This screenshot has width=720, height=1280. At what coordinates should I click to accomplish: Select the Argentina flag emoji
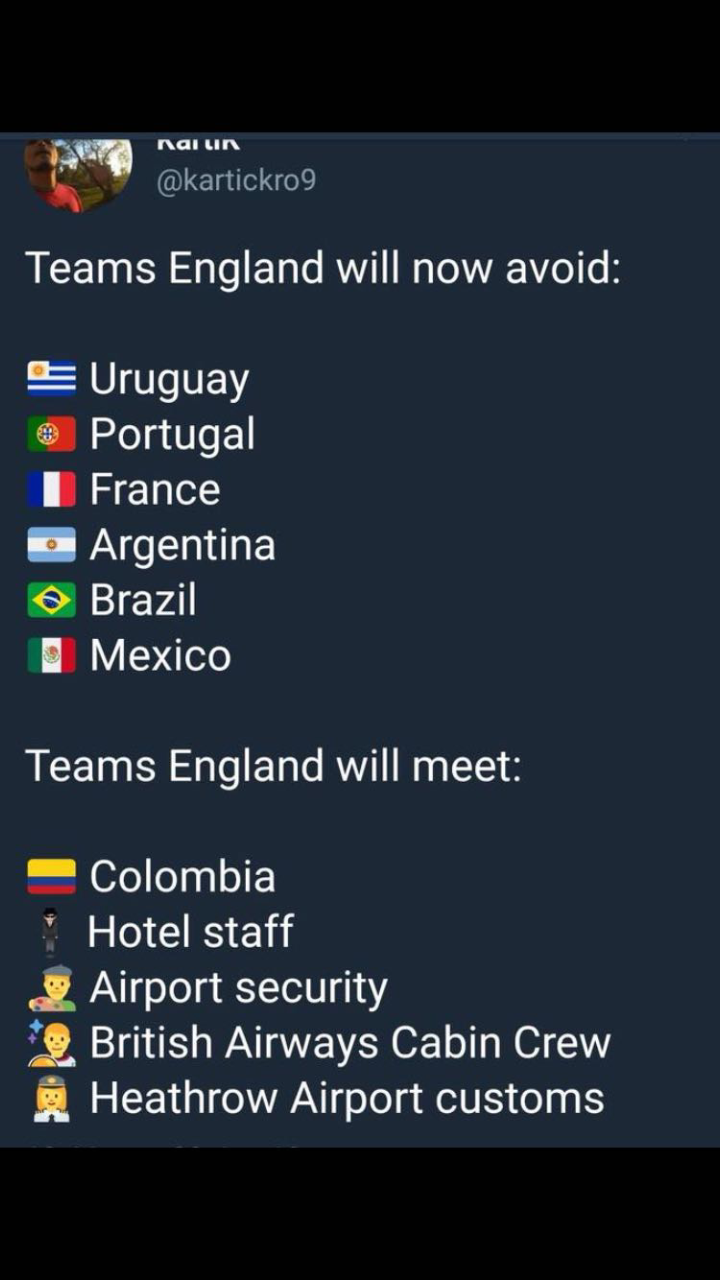(51, 544)
